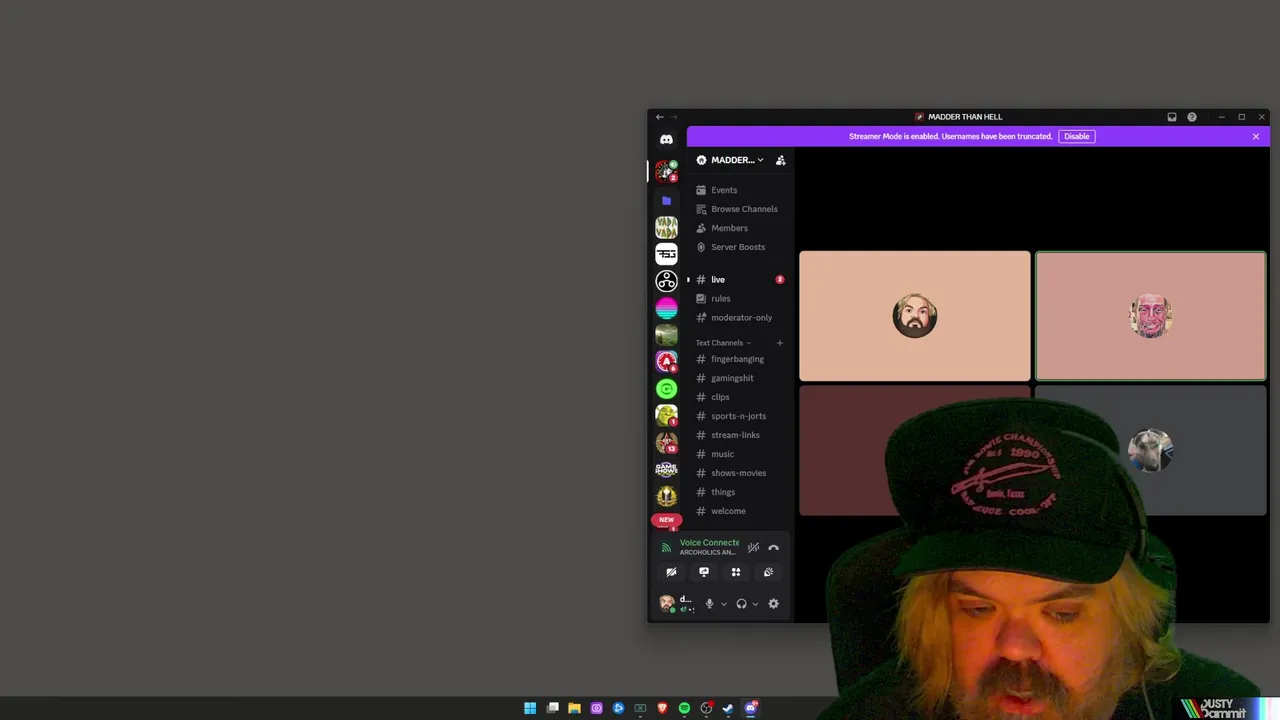Dismiss the Streamer Mode banner

point(1256,136)
